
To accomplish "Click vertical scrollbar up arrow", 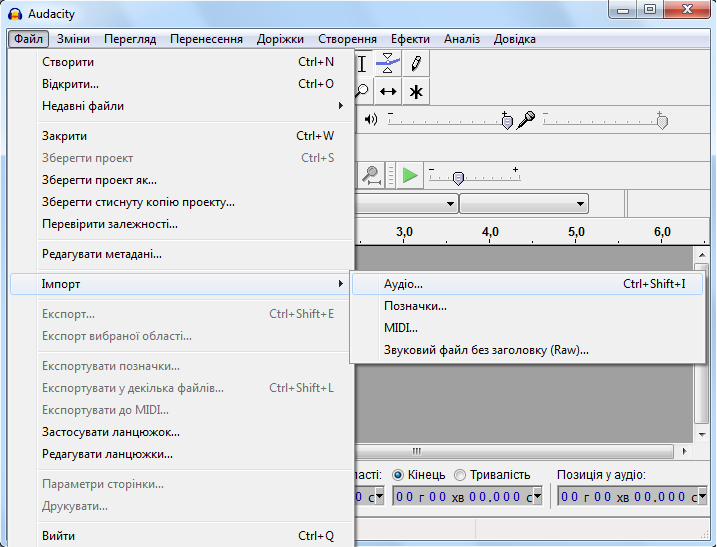I will [702, 255].
